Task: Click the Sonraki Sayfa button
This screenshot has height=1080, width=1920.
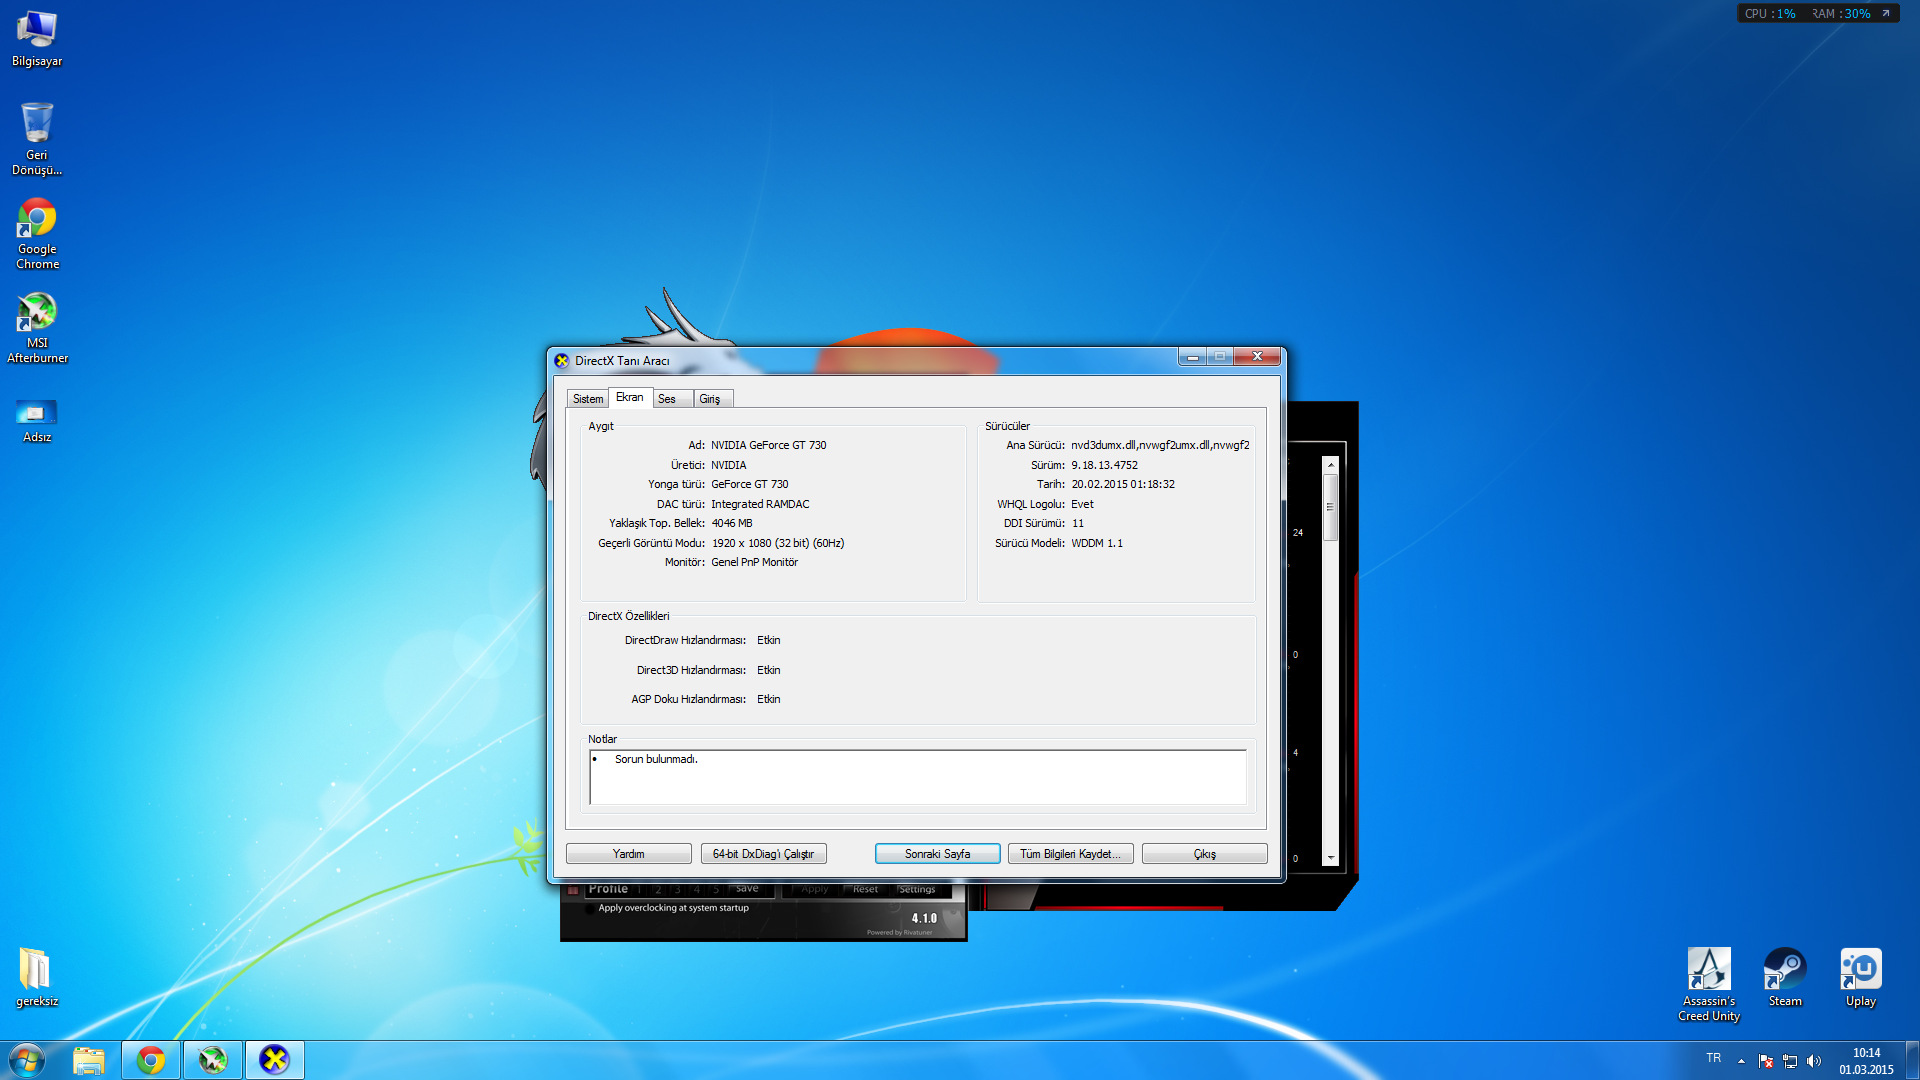Action: coord(937,854)
